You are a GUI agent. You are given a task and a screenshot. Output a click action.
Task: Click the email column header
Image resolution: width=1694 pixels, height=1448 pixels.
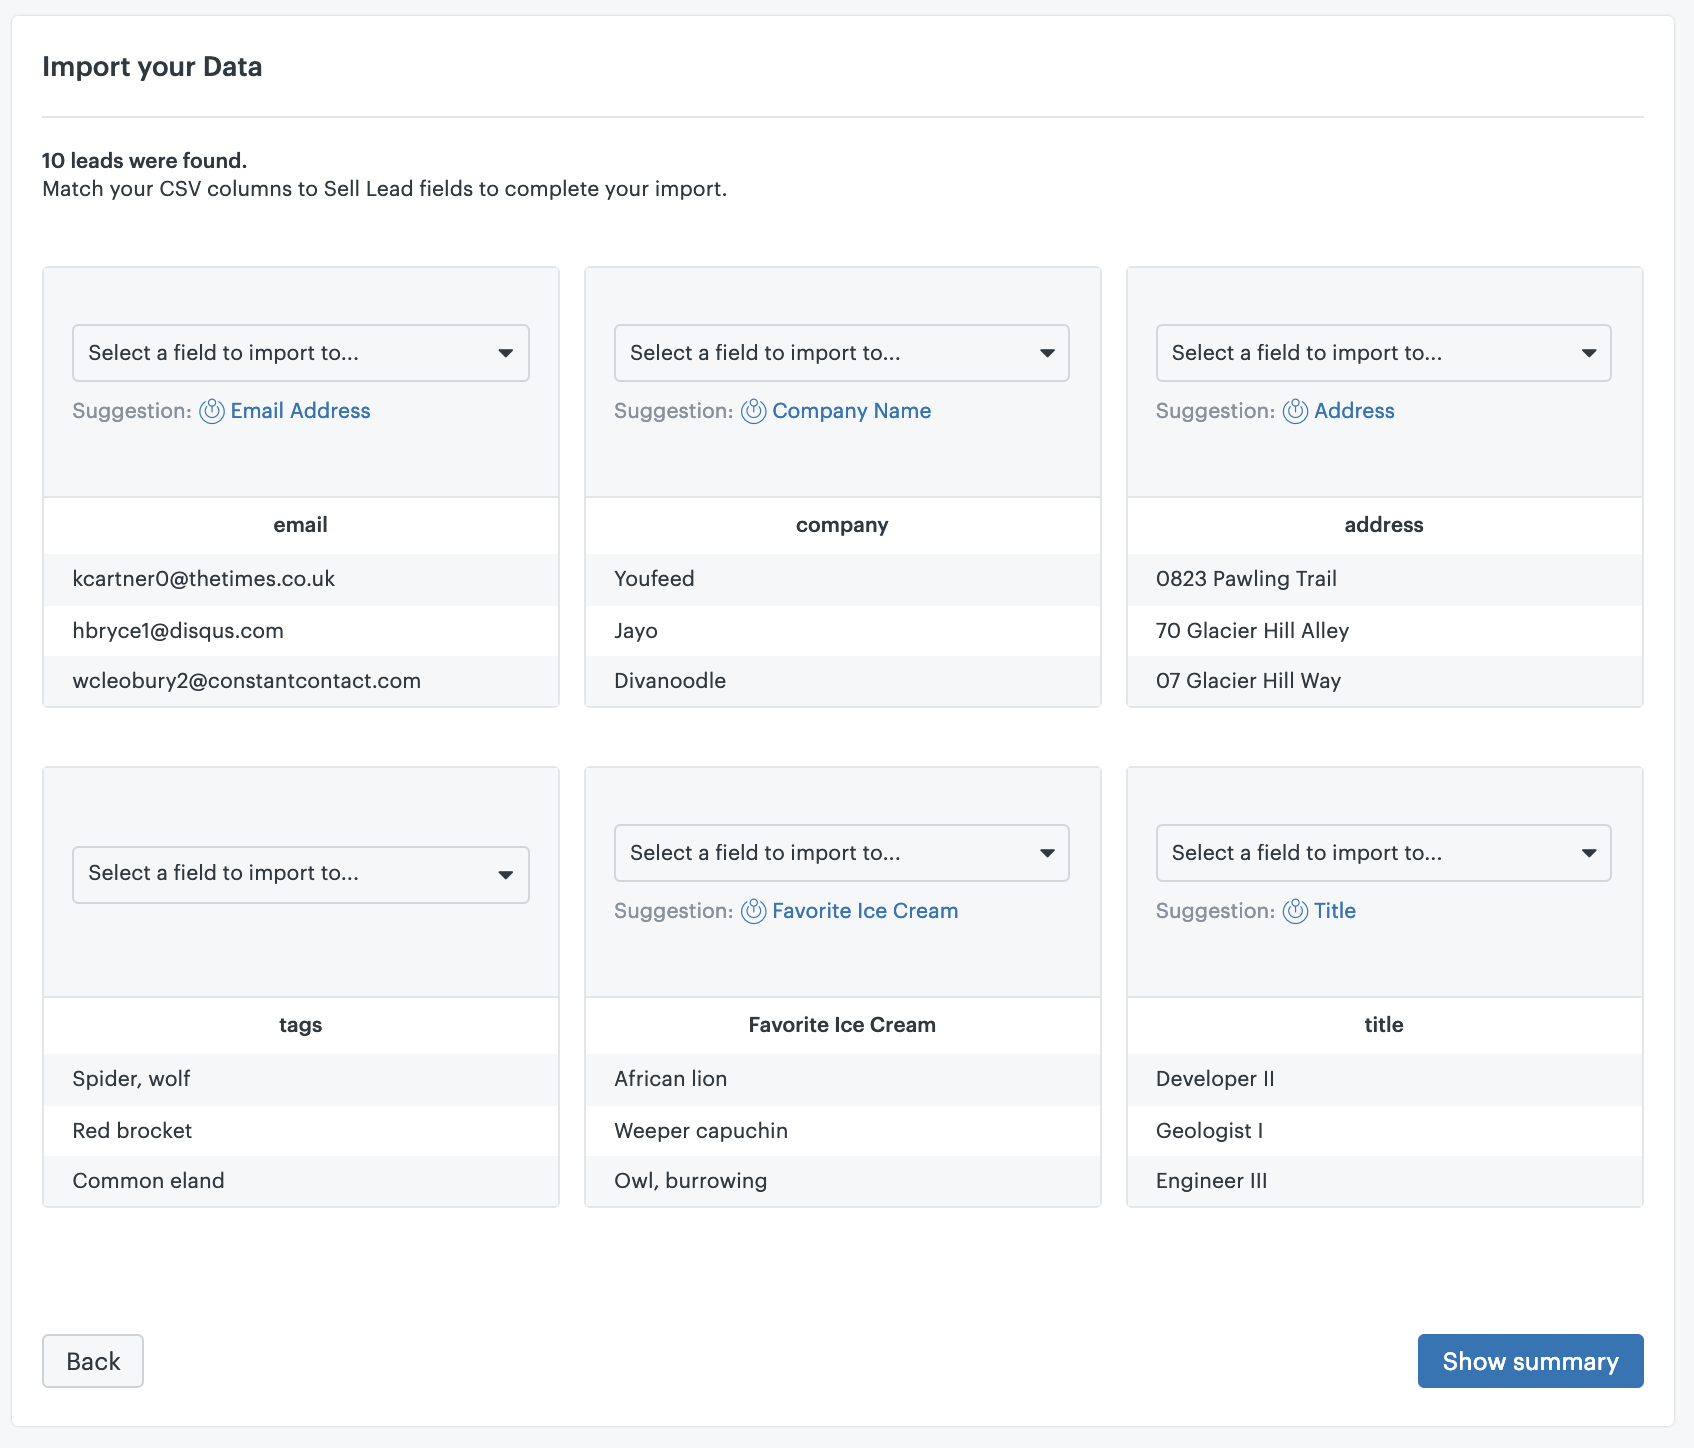tap(301, 525)
